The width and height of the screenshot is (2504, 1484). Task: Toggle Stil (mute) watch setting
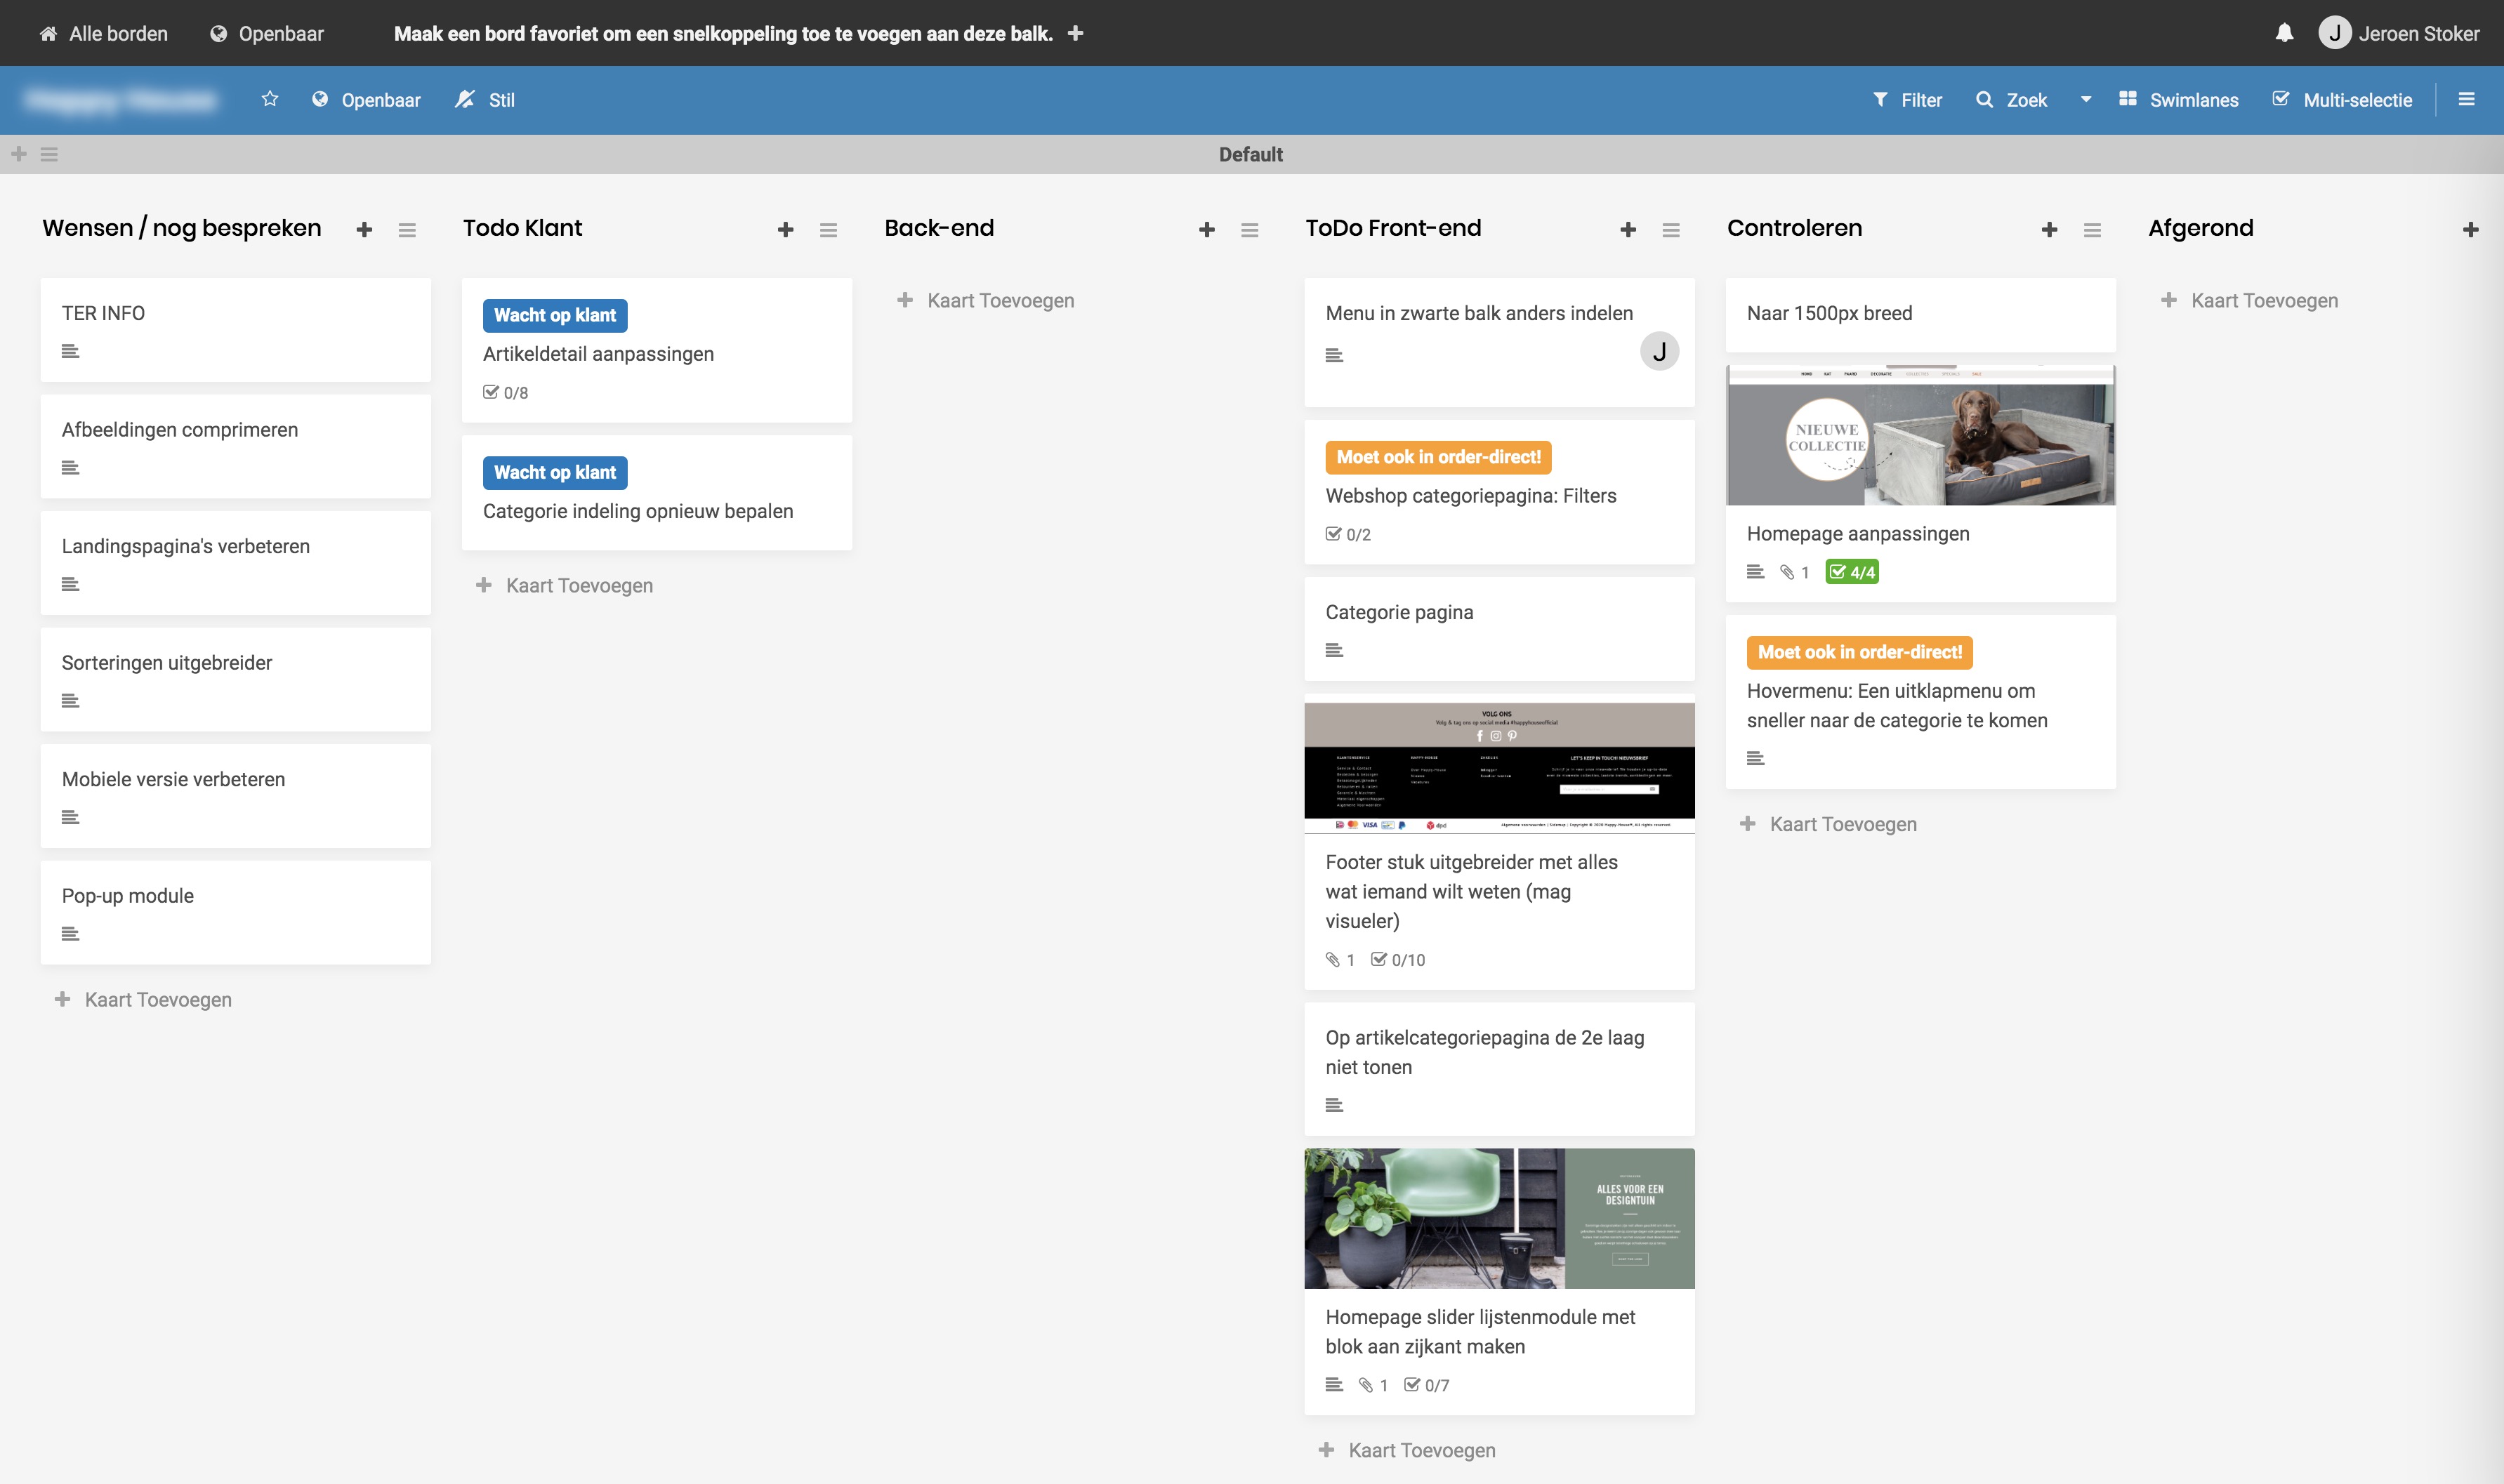pos(485,100)
